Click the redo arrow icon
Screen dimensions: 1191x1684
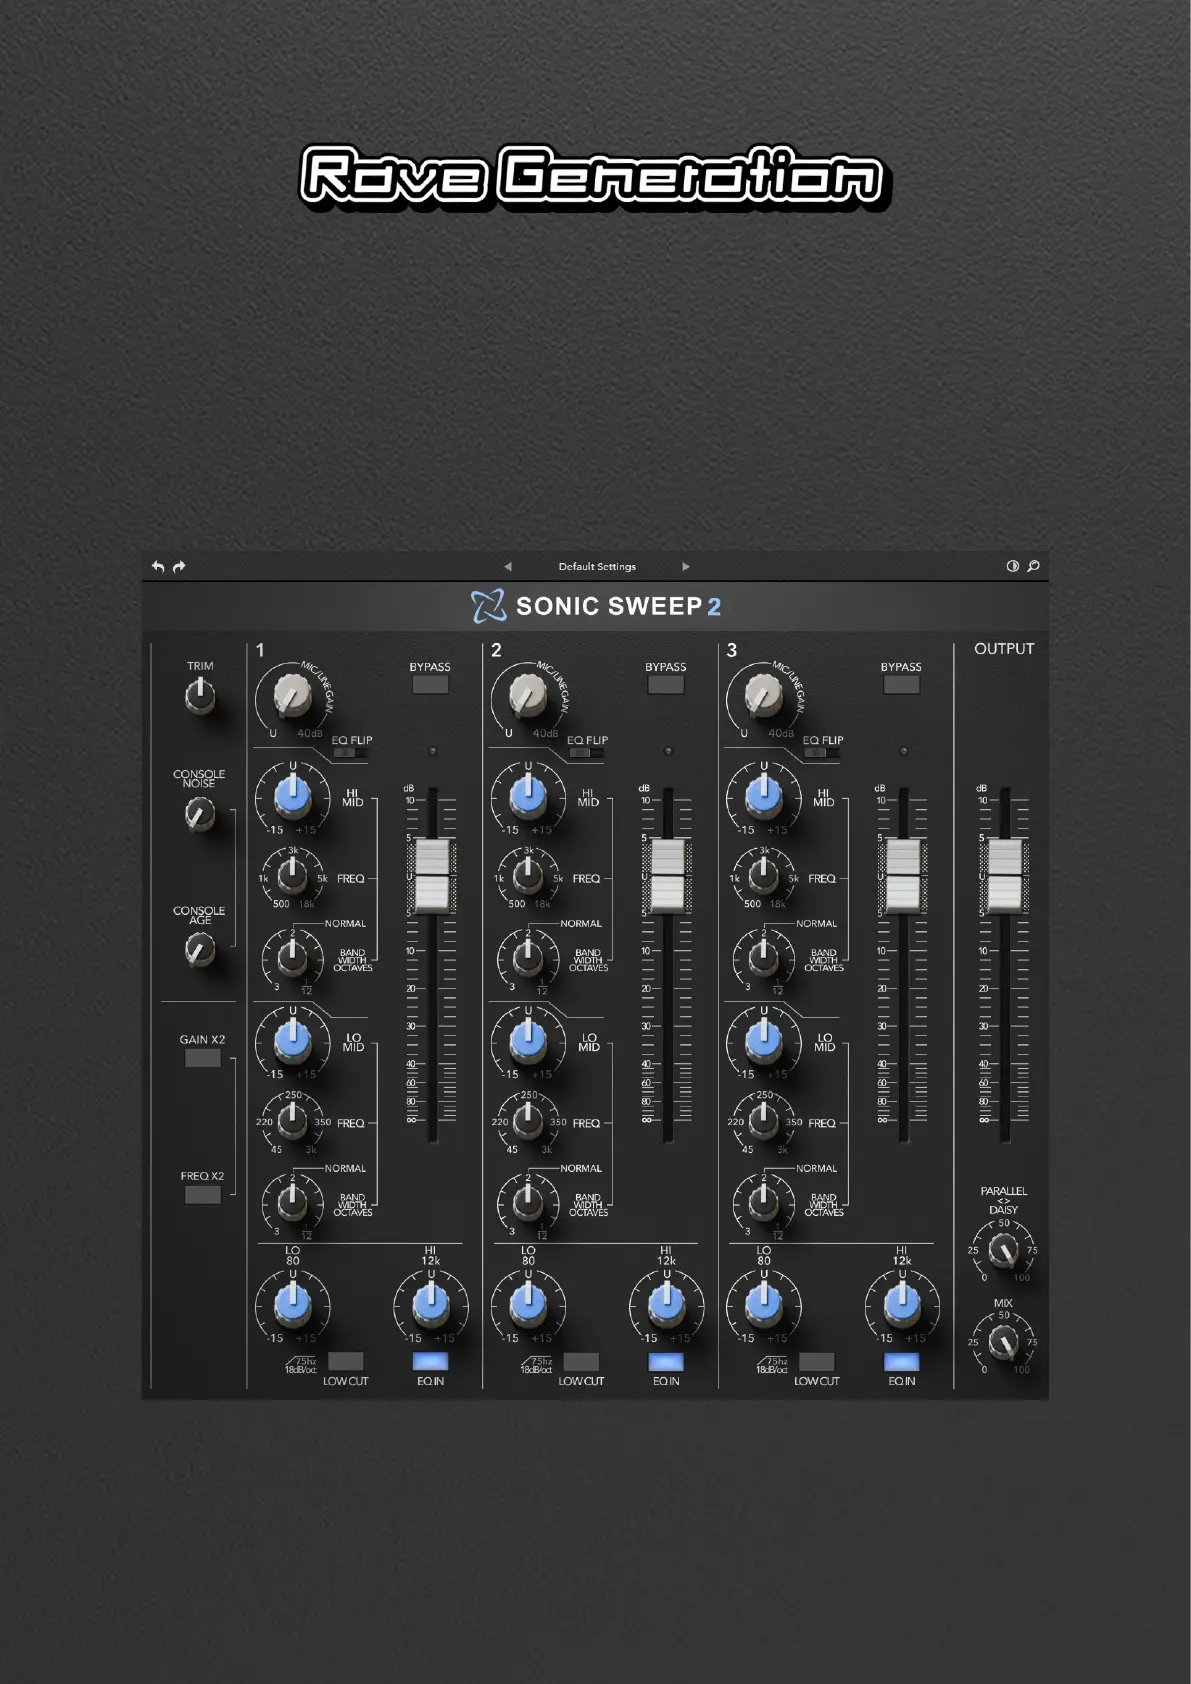point(179,567)
